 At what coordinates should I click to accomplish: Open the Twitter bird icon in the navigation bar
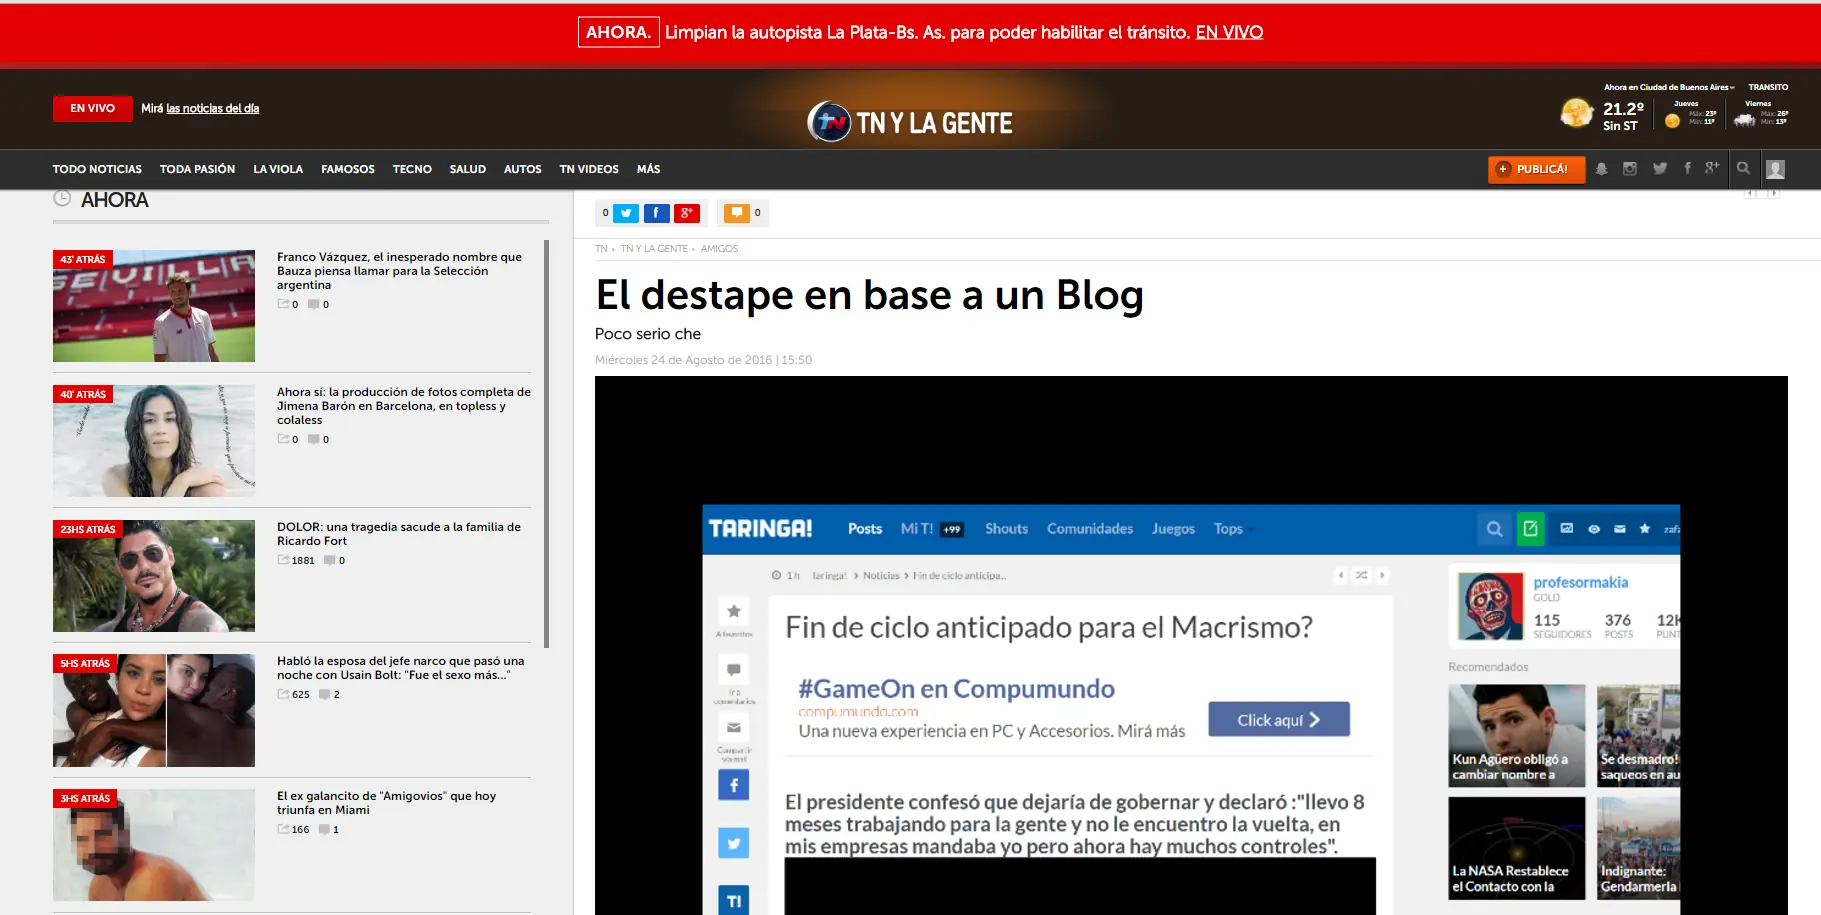(1660, 169)
